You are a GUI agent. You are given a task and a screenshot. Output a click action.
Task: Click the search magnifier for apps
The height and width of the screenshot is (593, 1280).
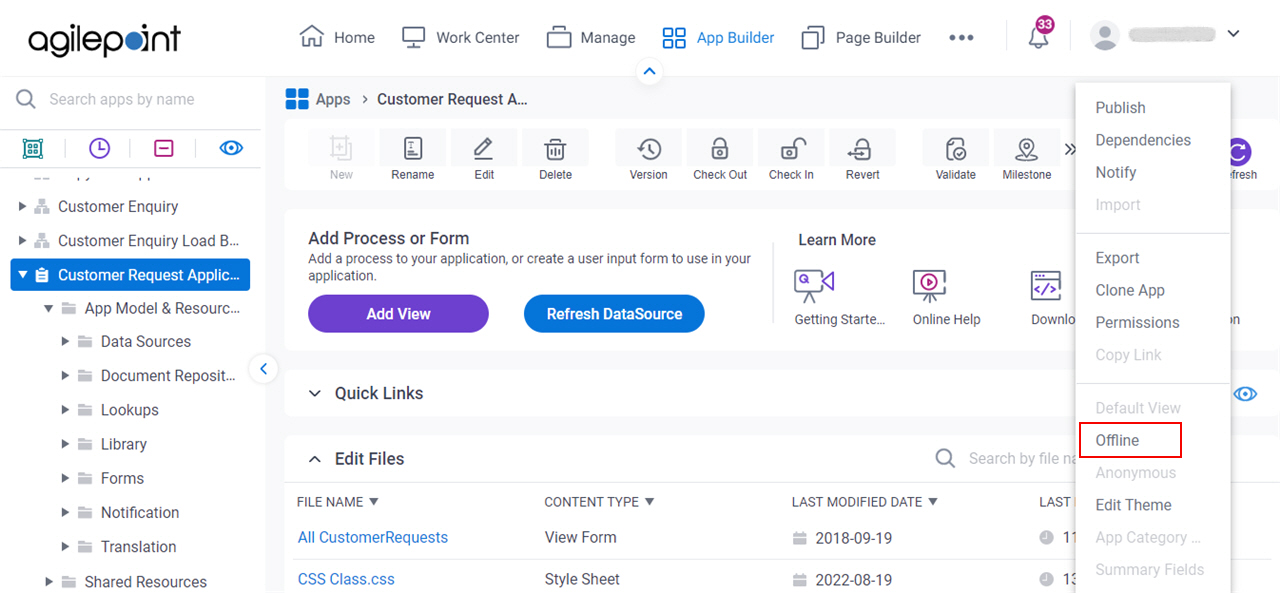[26, 99]
